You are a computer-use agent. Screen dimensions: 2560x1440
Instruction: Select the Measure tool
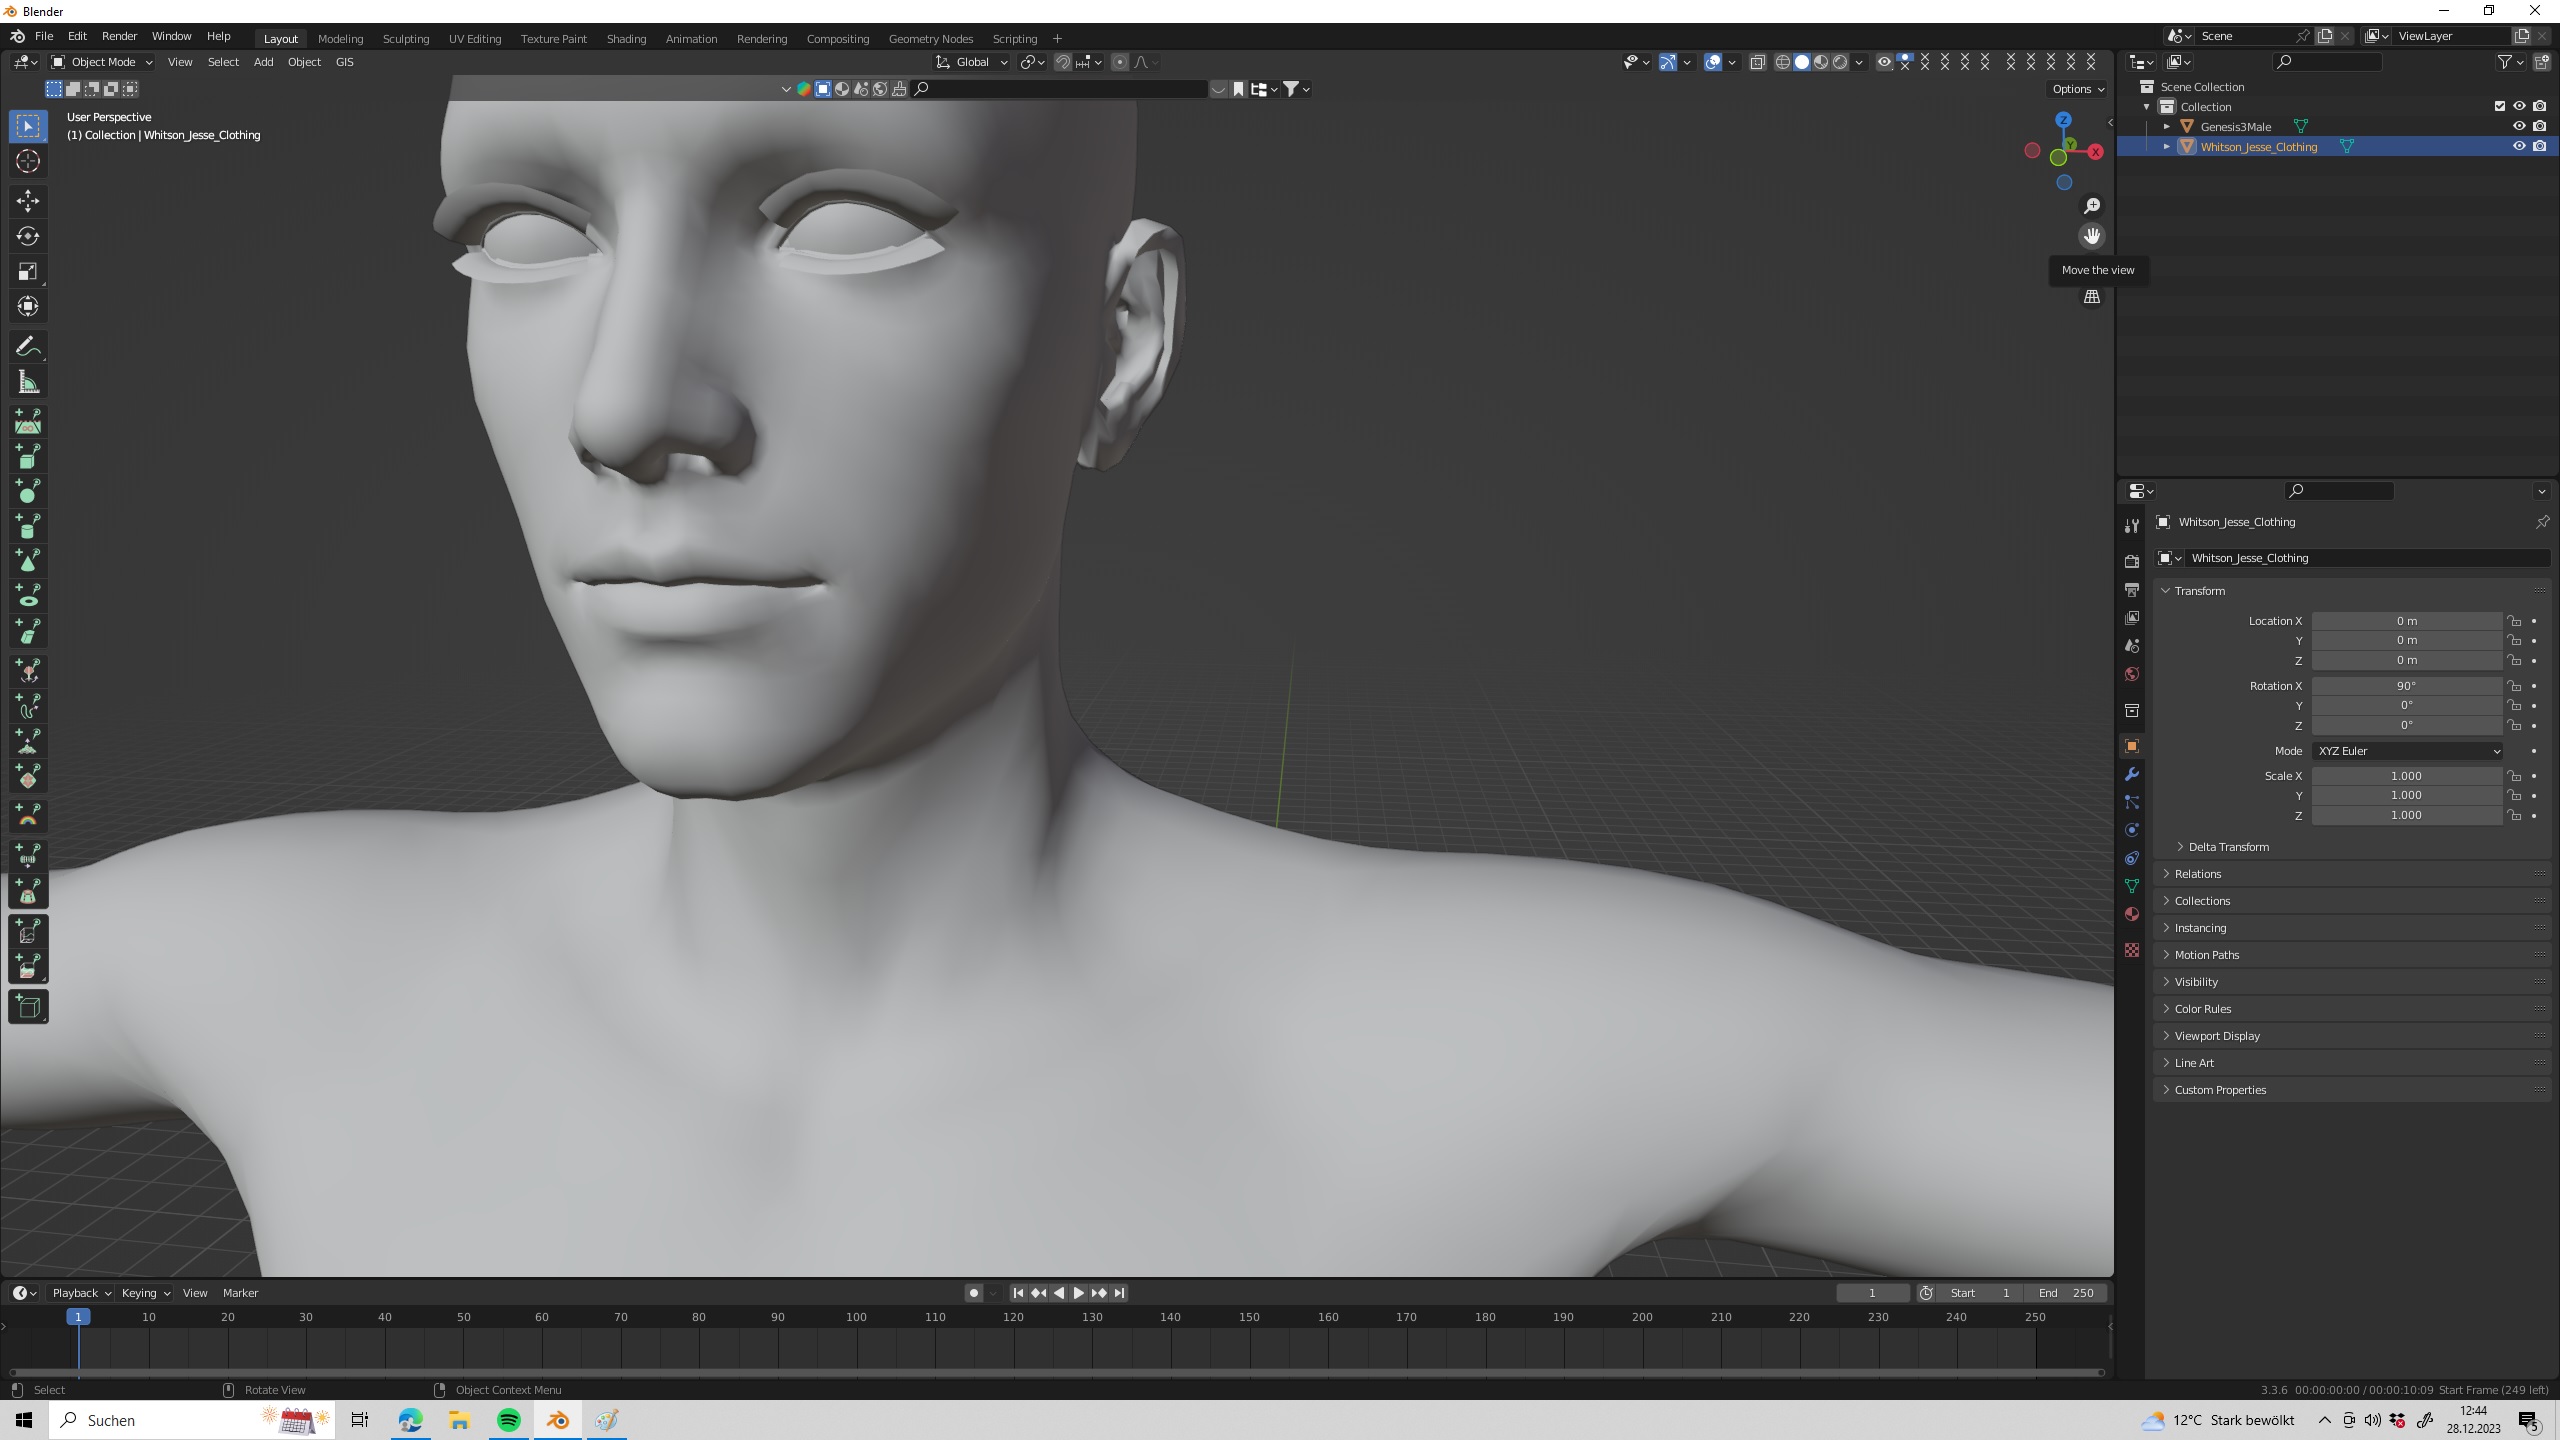click(28, 383)
